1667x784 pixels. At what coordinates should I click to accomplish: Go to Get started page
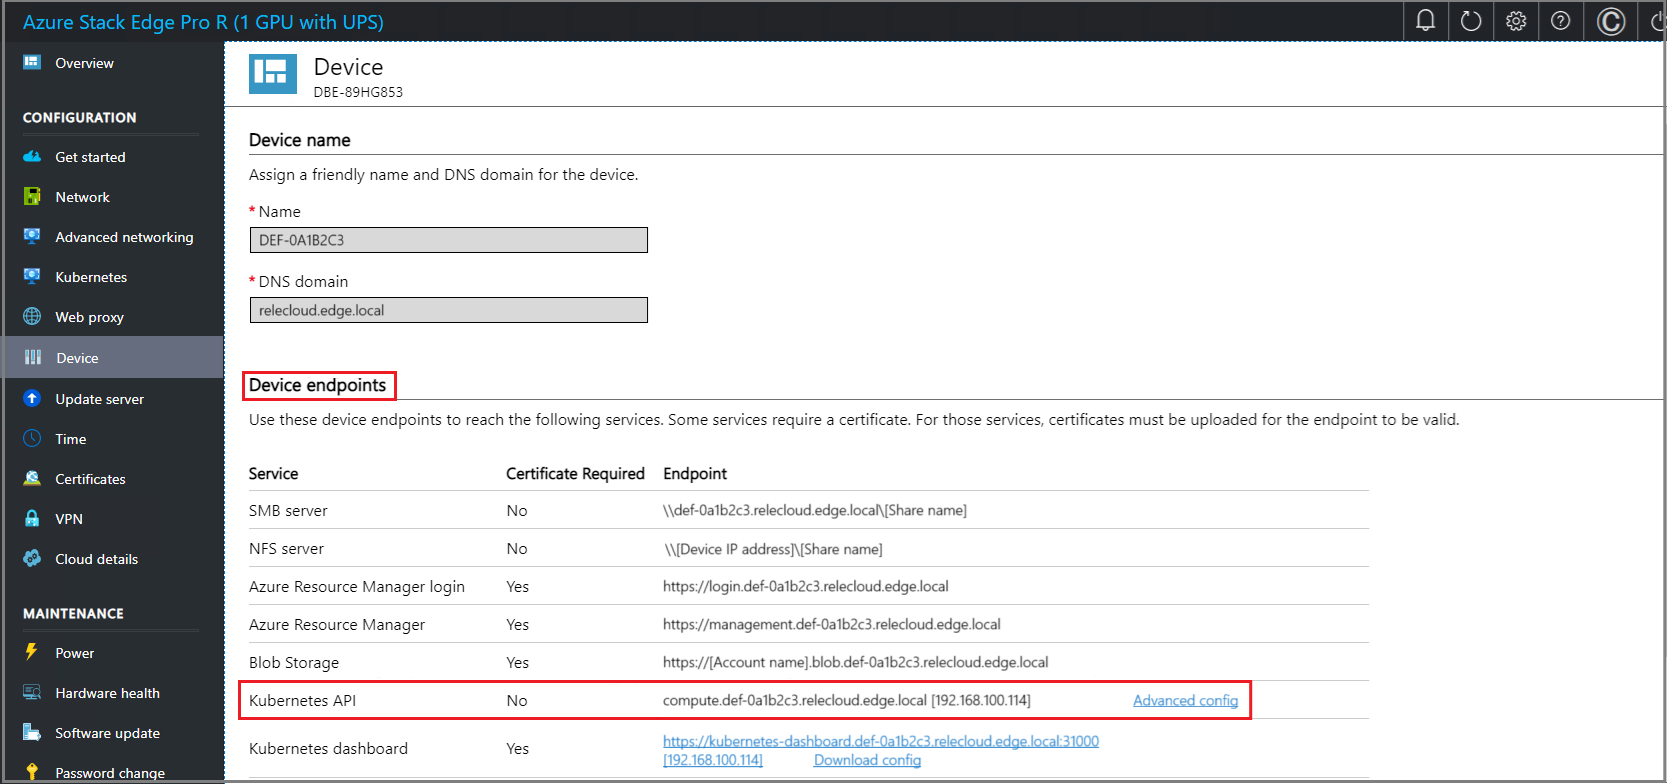(x=90, y=157)
